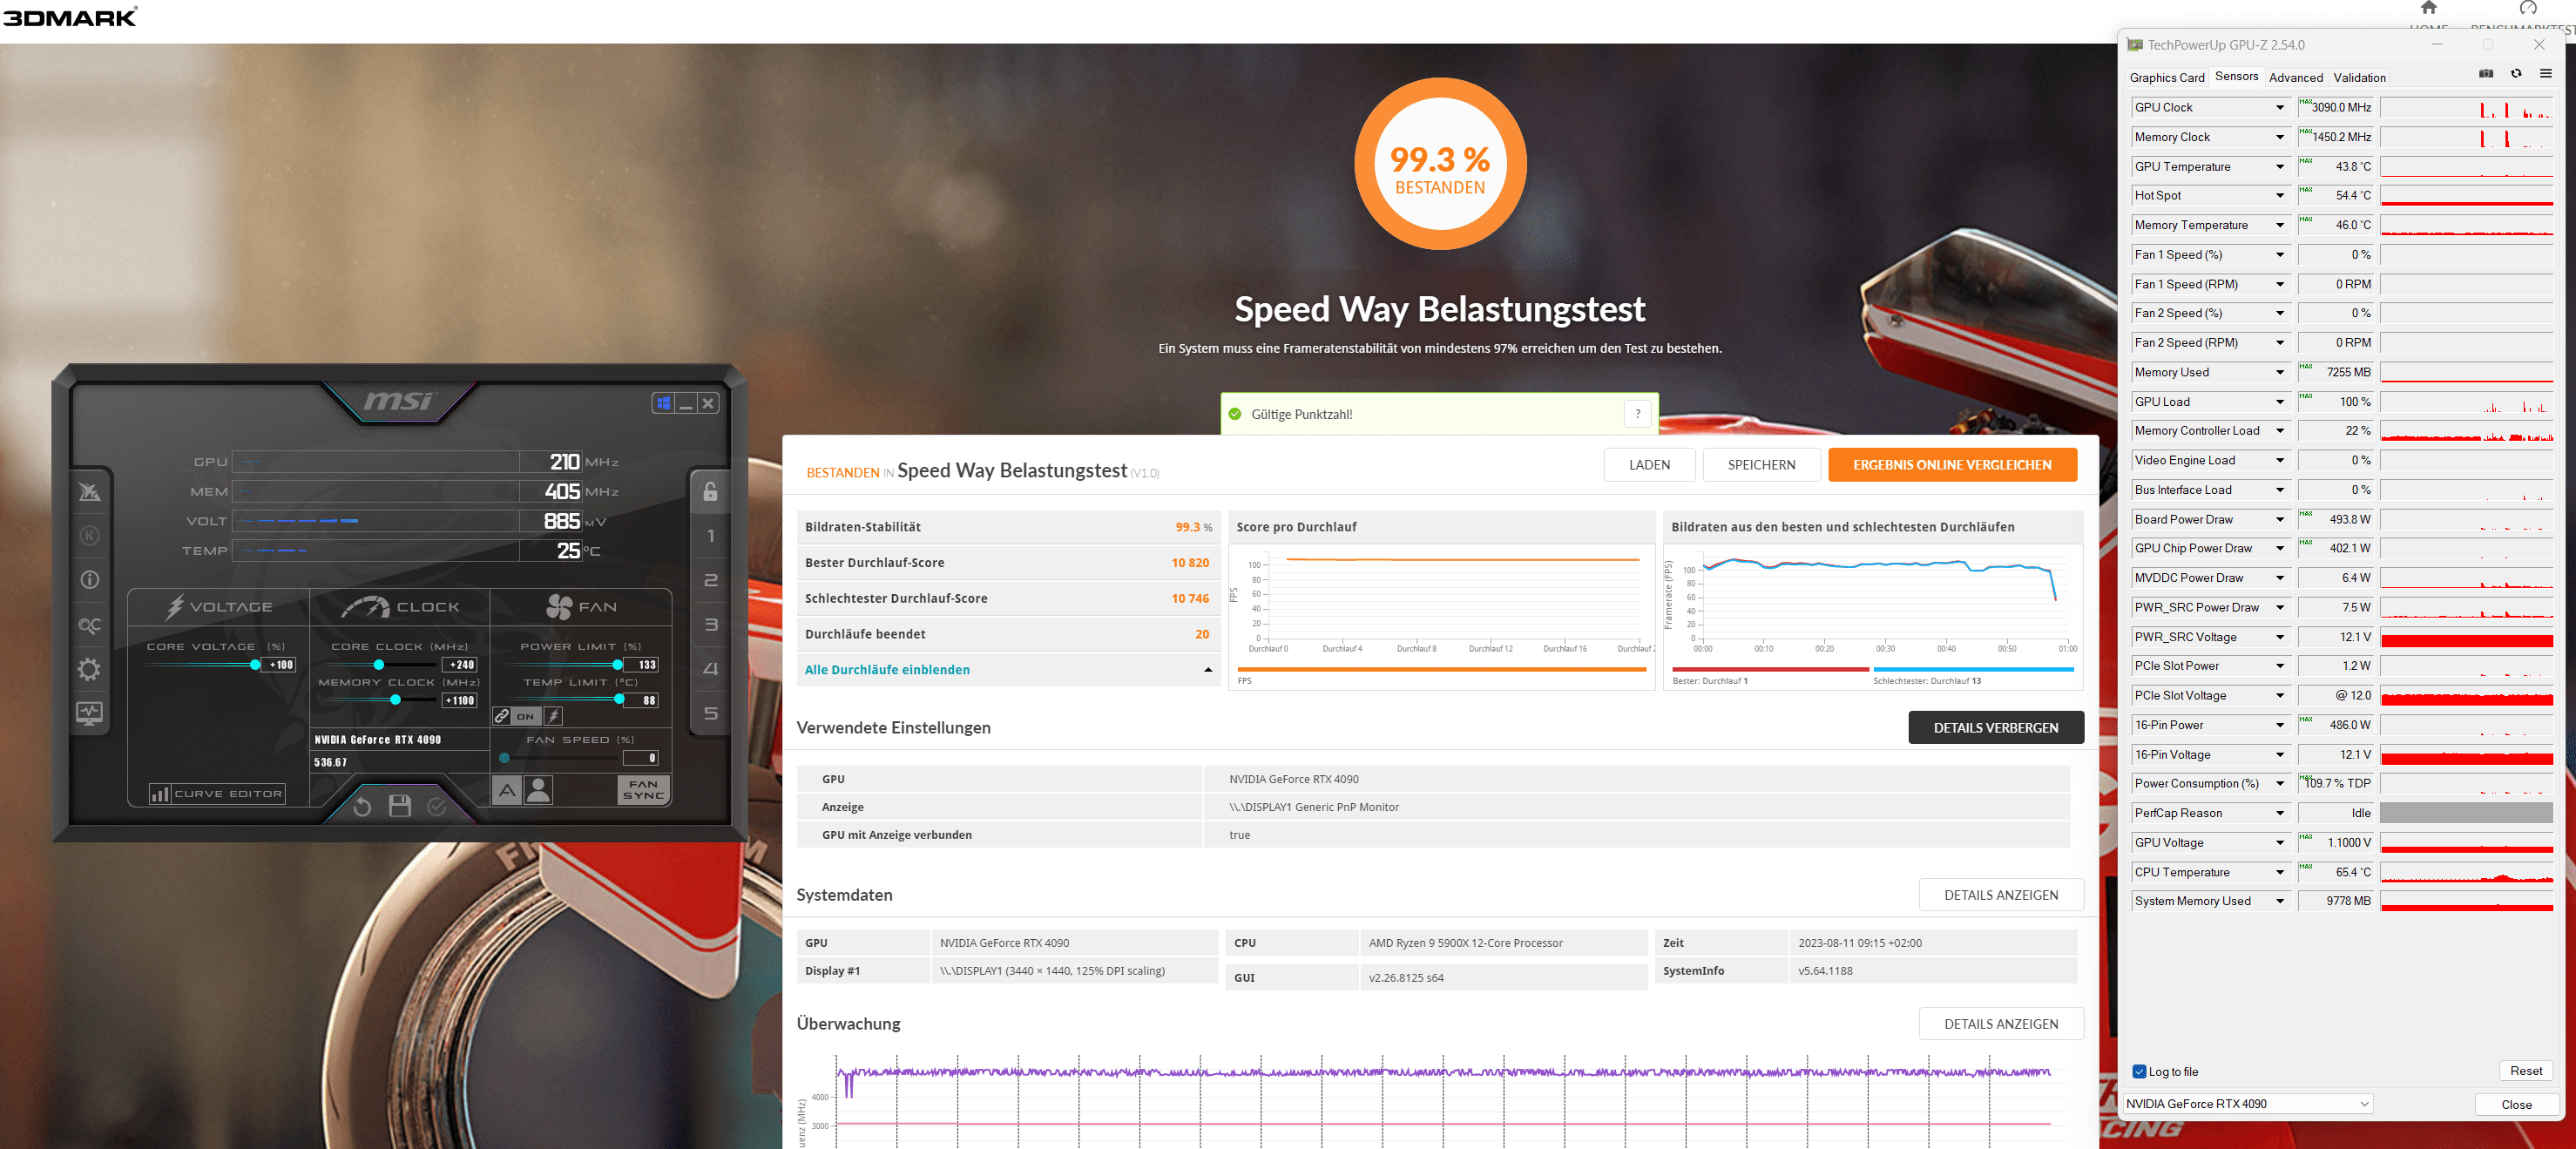
Task: Take GPU-Z screenshot with camera icon
Action: pyautogui.click(x=2486, y=73)
